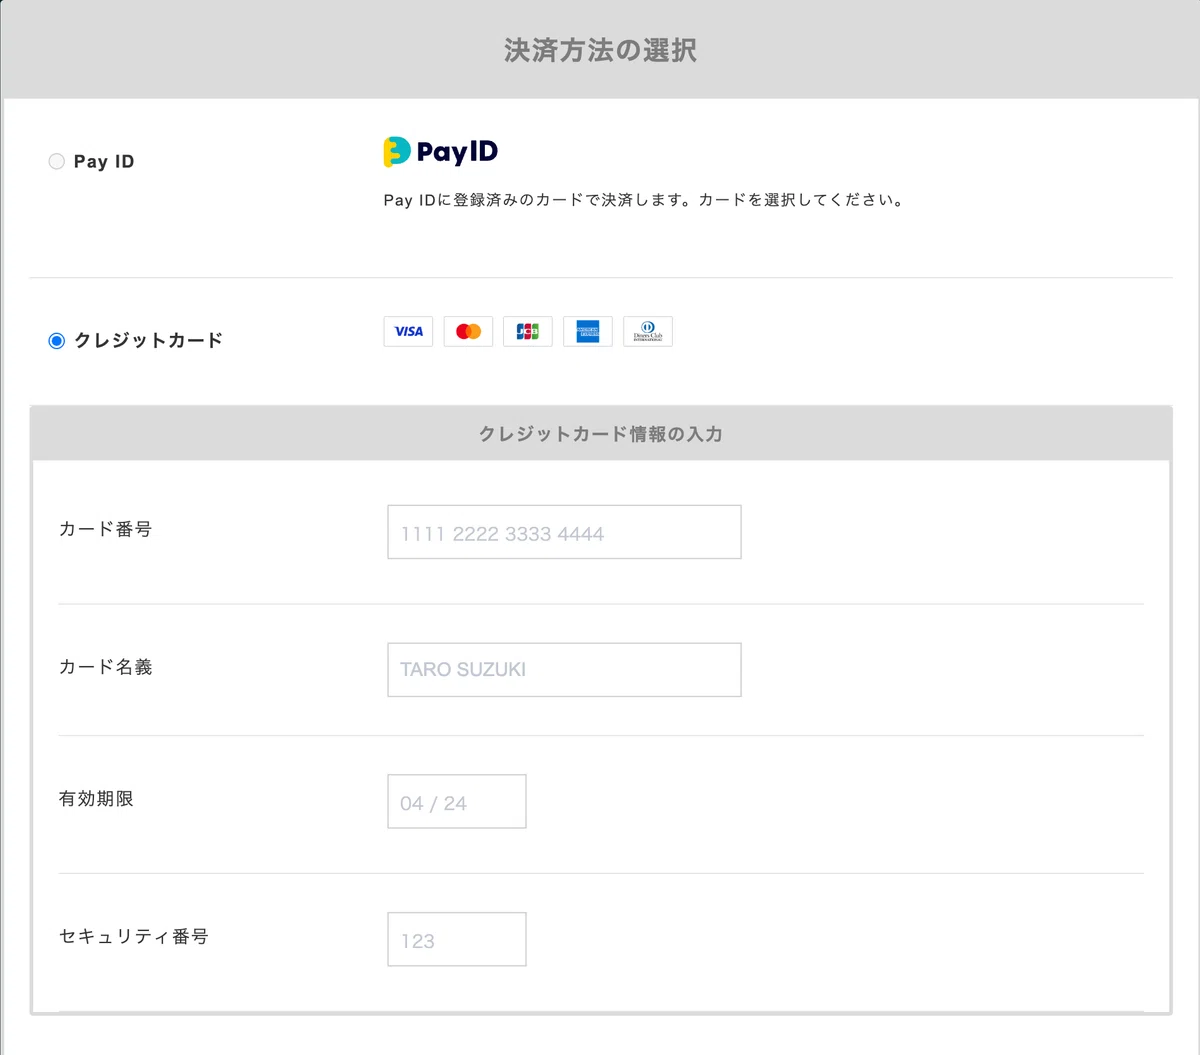The height and width of the screenshot is (1055, 1200).
Task: Click the クレジットカード情報の入力 header
Action: (600, 434)
